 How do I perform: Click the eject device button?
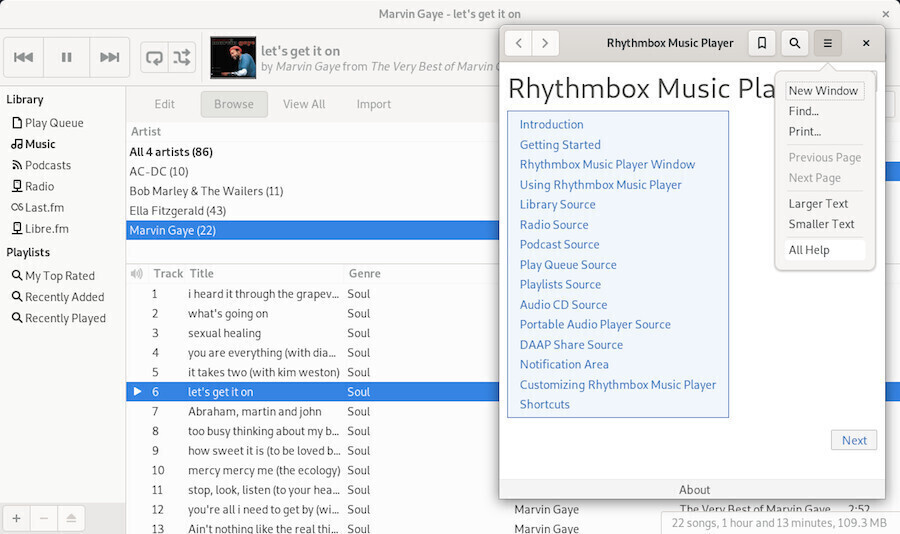(x=71, y=518)
